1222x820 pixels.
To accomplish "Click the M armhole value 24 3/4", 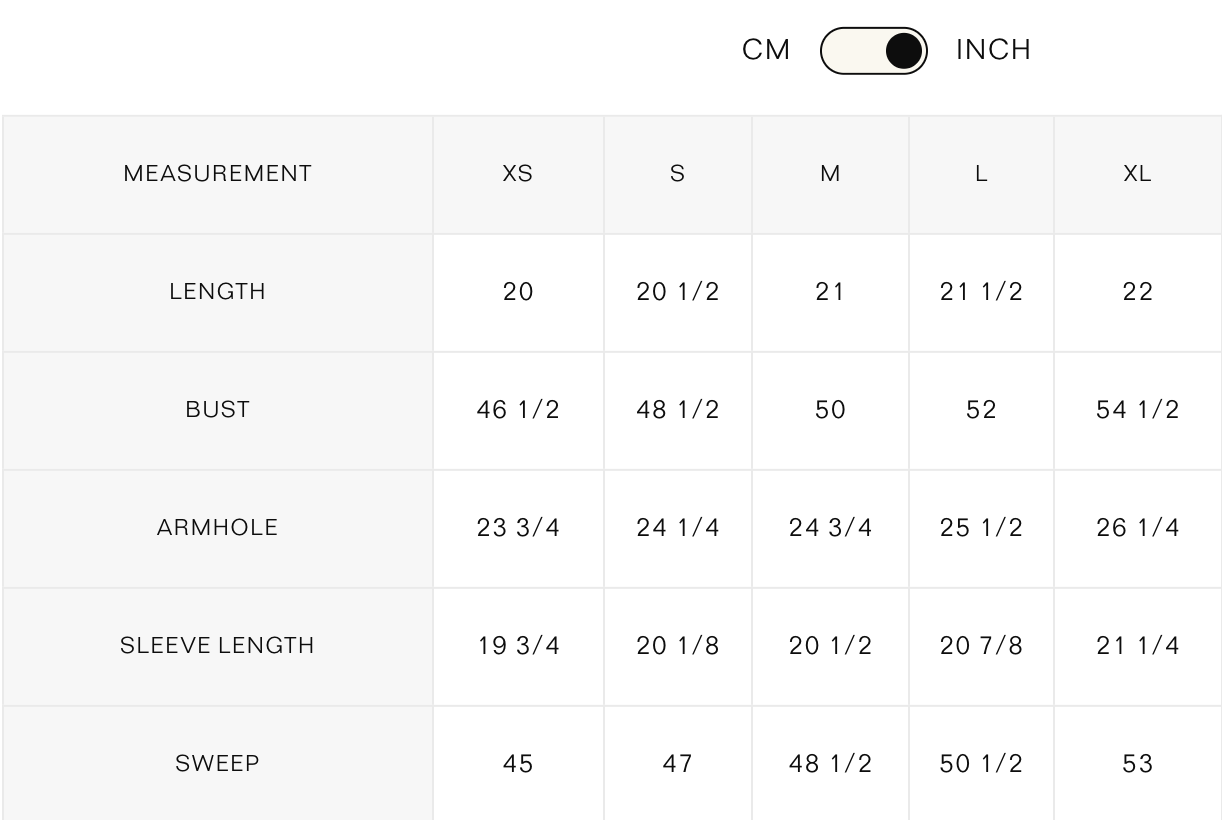I will 830,528.
